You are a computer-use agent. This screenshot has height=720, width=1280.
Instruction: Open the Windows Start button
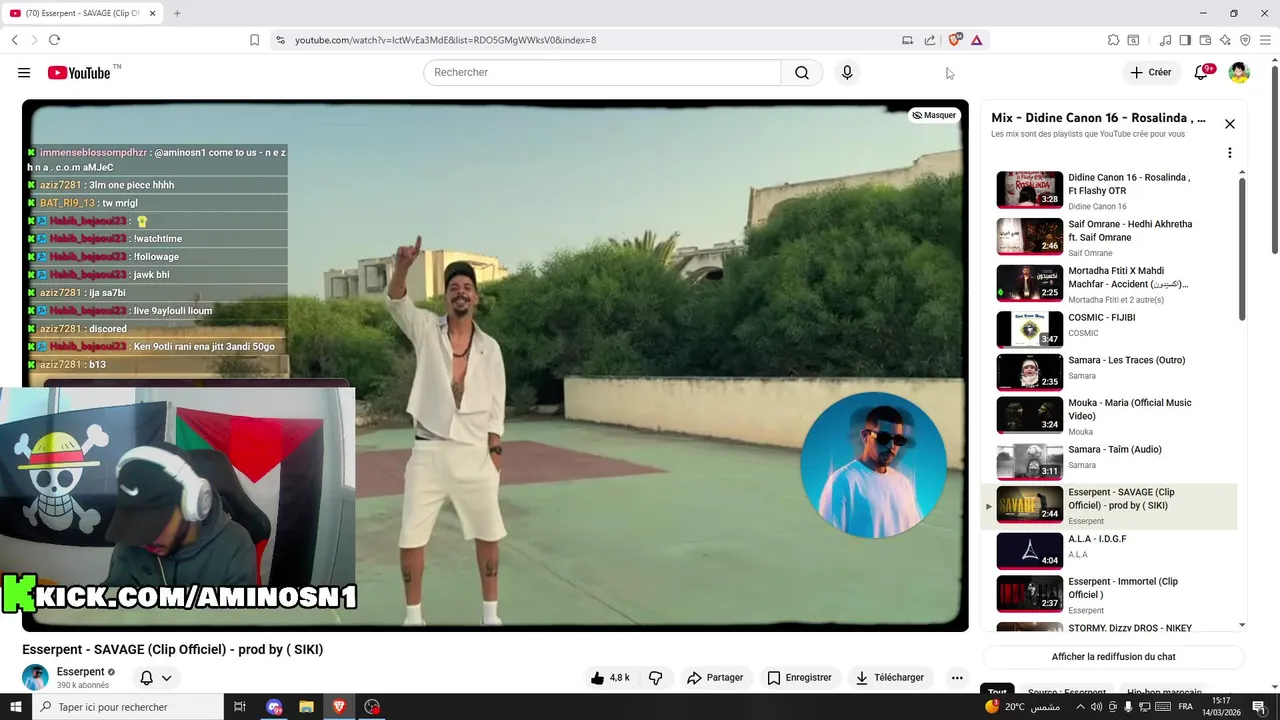coord(15,707)
